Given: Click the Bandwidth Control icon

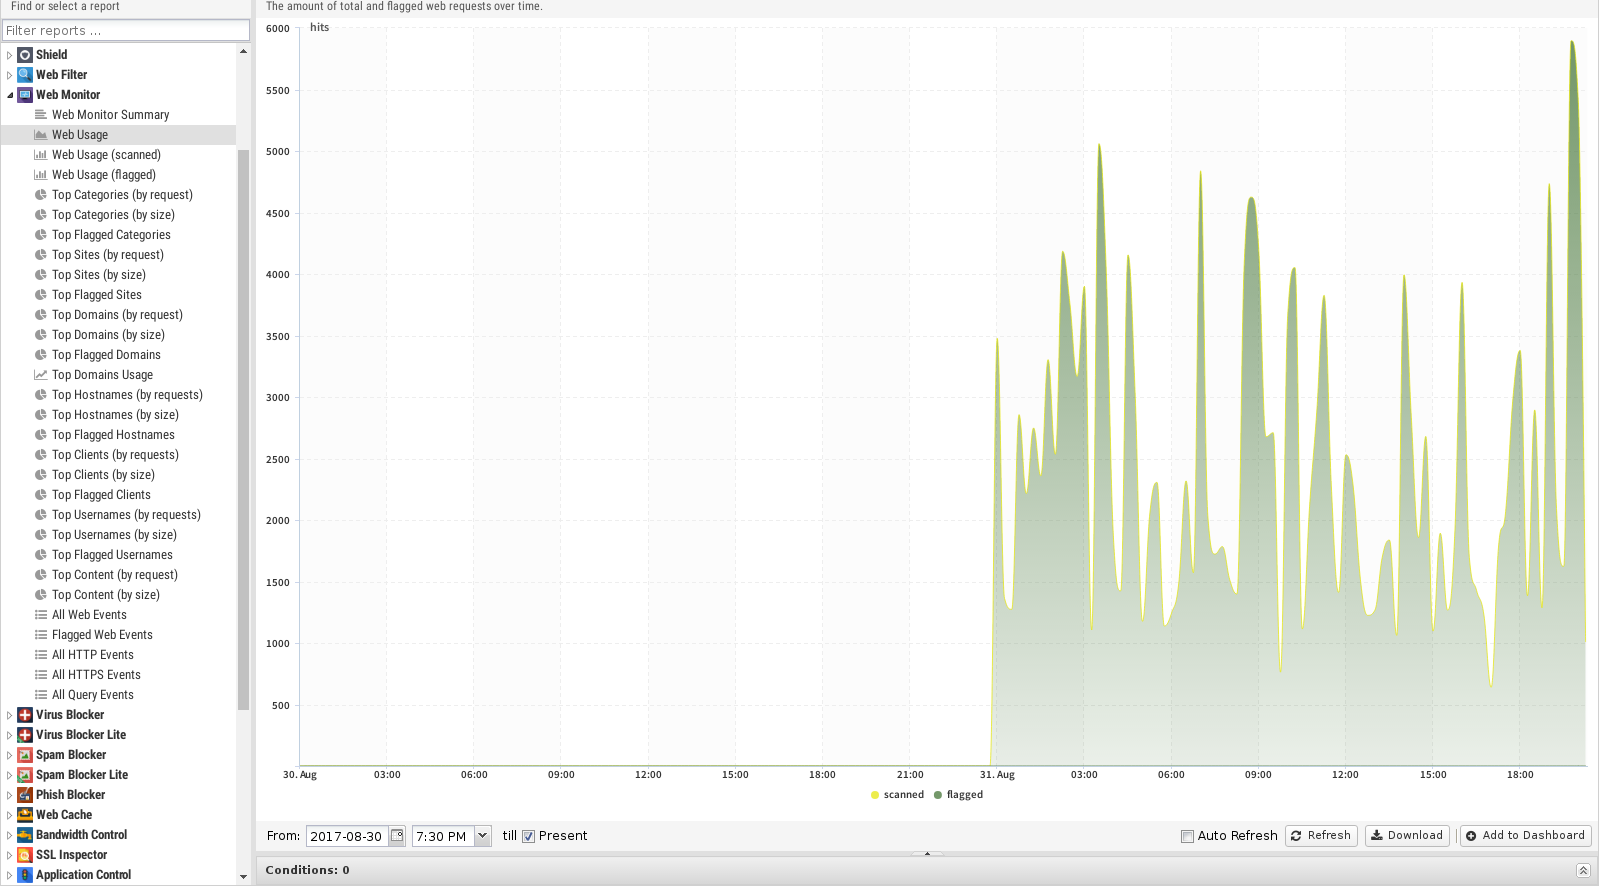Looking at the screenshot, I should click(25, 835).
